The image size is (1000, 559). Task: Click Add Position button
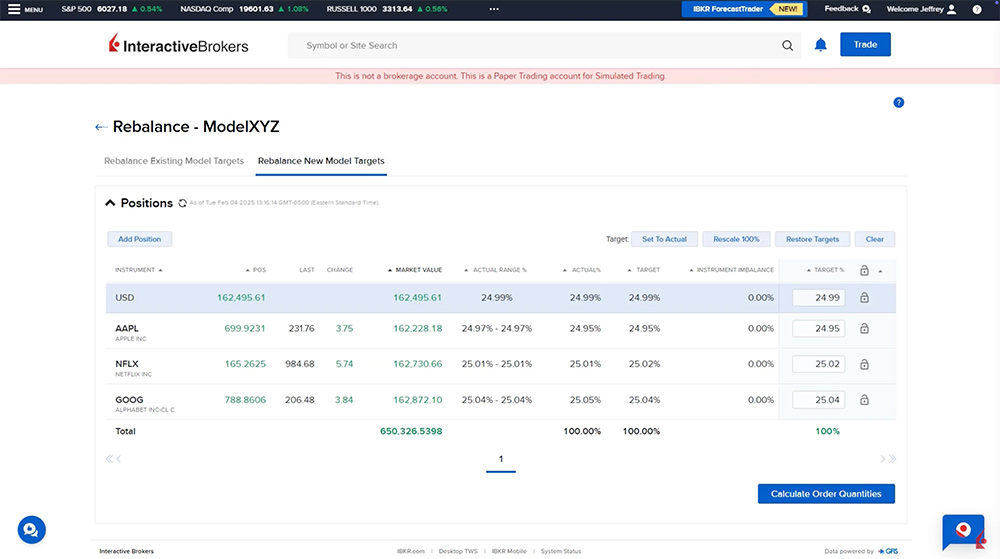[x=140, y=239]
